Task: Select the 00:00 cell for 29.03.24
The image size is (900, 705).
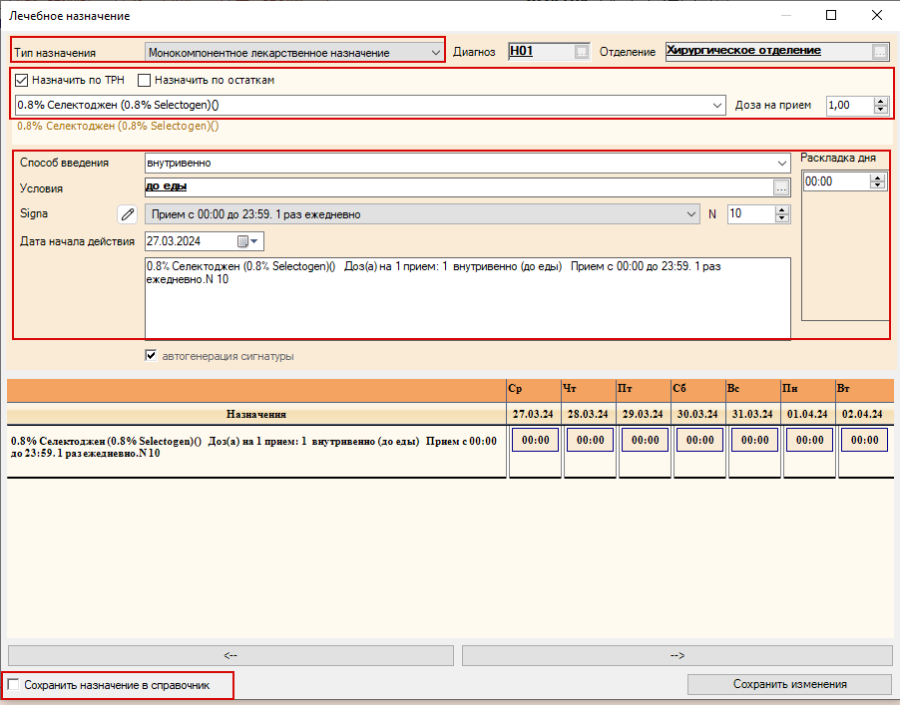Action: coord(645,440)
